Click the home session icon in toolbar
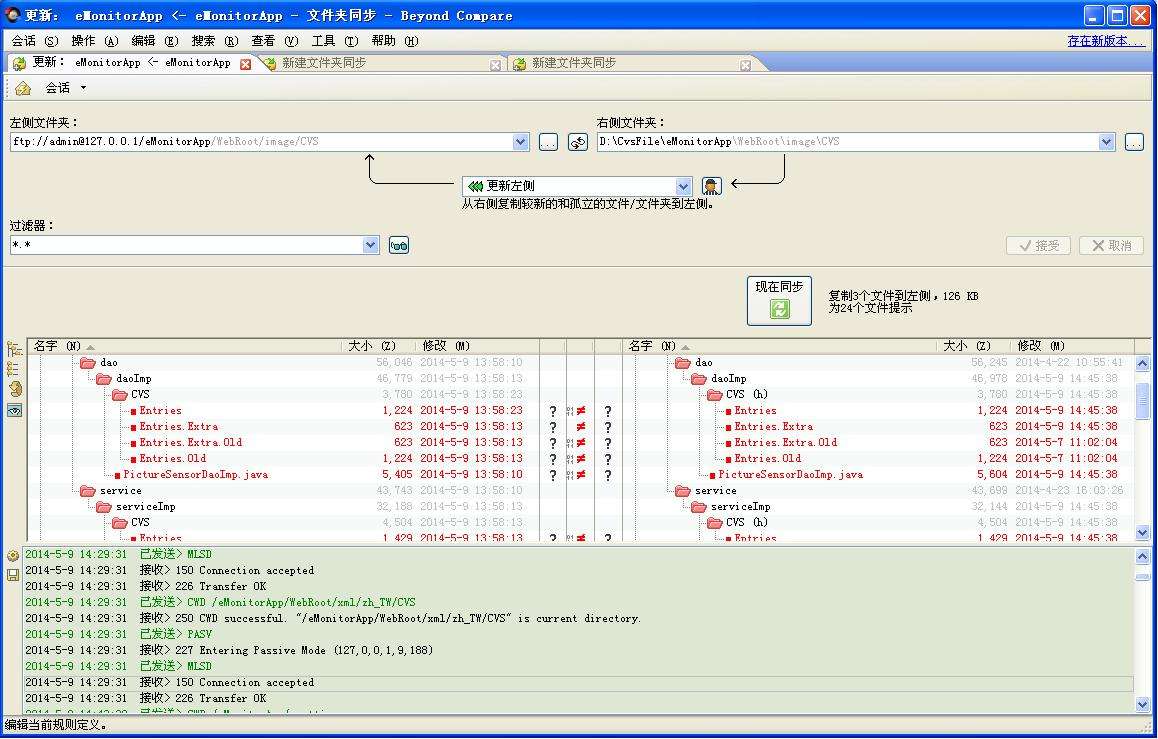This screenshot has width=1158, height=739. pos(23,88)
